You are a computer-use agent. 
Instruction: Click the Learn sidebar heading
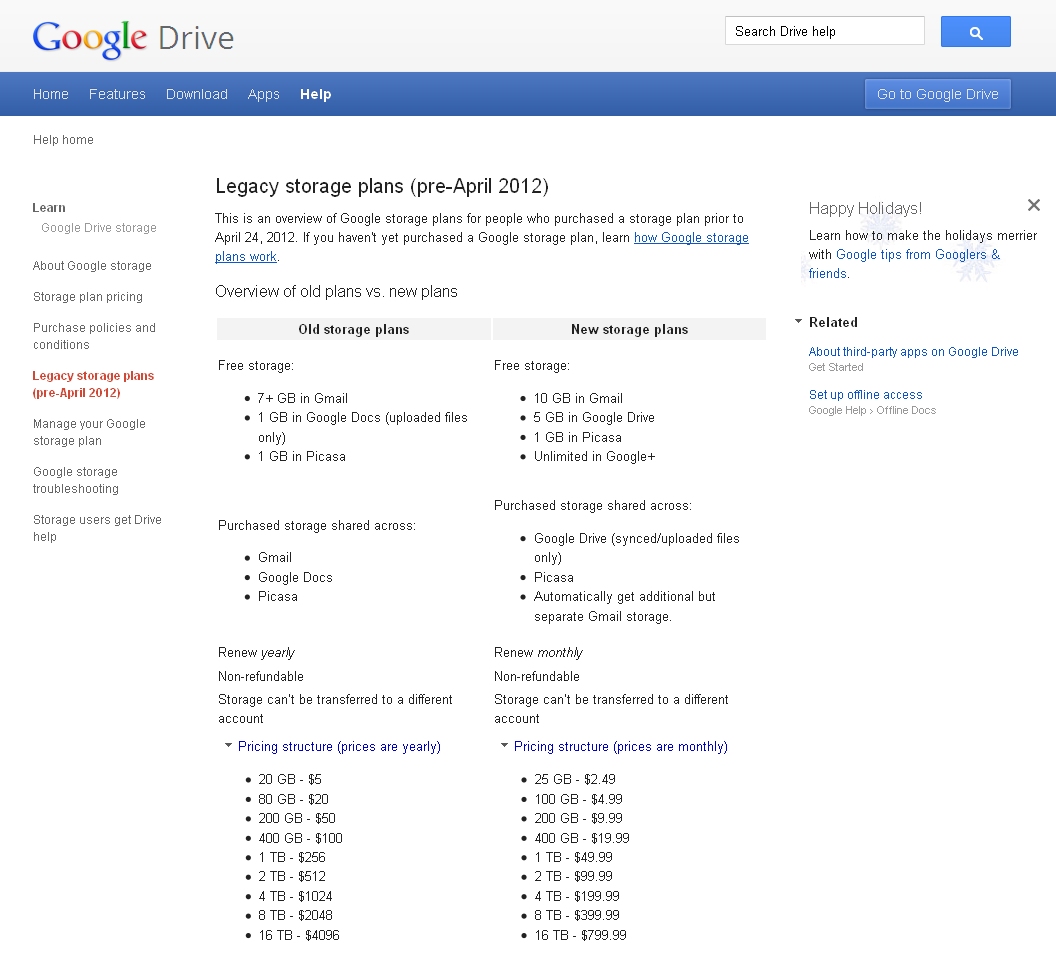pos(49,207)
